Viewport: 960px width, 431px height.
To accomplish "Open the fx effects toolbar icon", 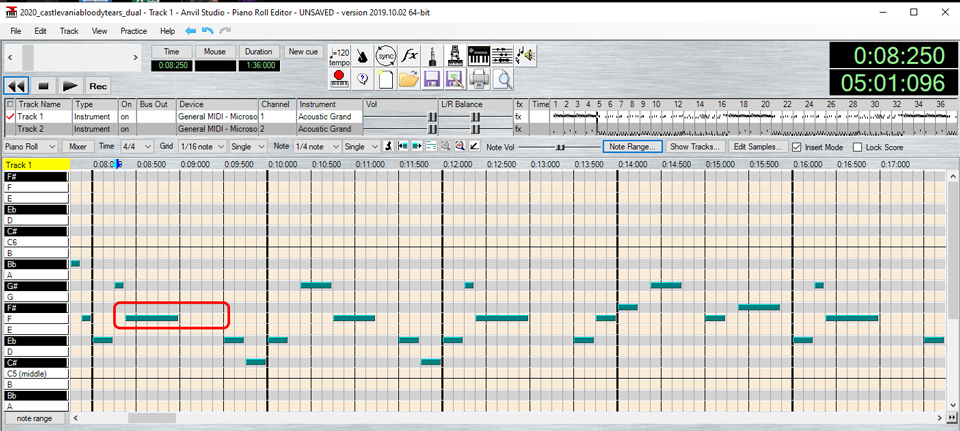I will click(x=409, y=56).
